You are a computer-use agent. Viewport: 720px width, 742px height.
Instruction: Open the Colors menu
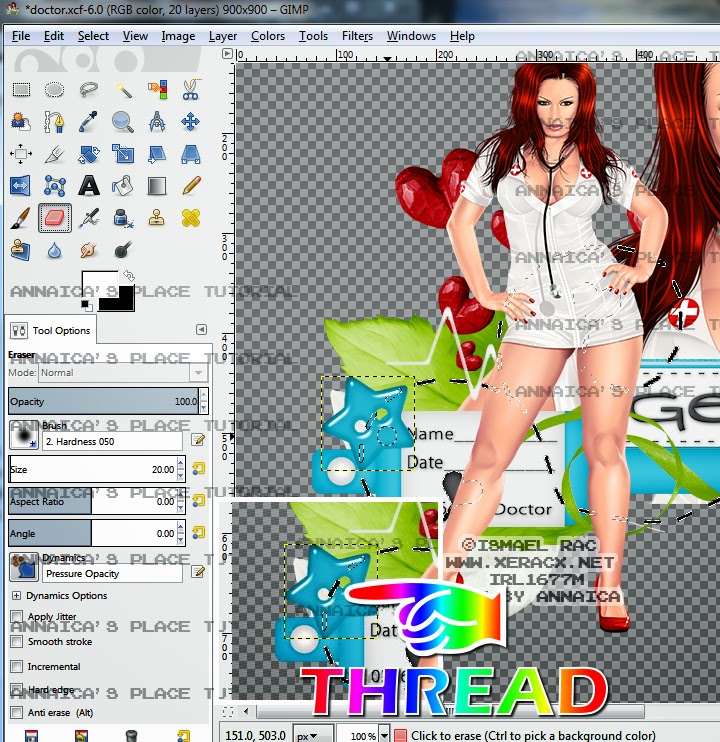coord(268,36)
